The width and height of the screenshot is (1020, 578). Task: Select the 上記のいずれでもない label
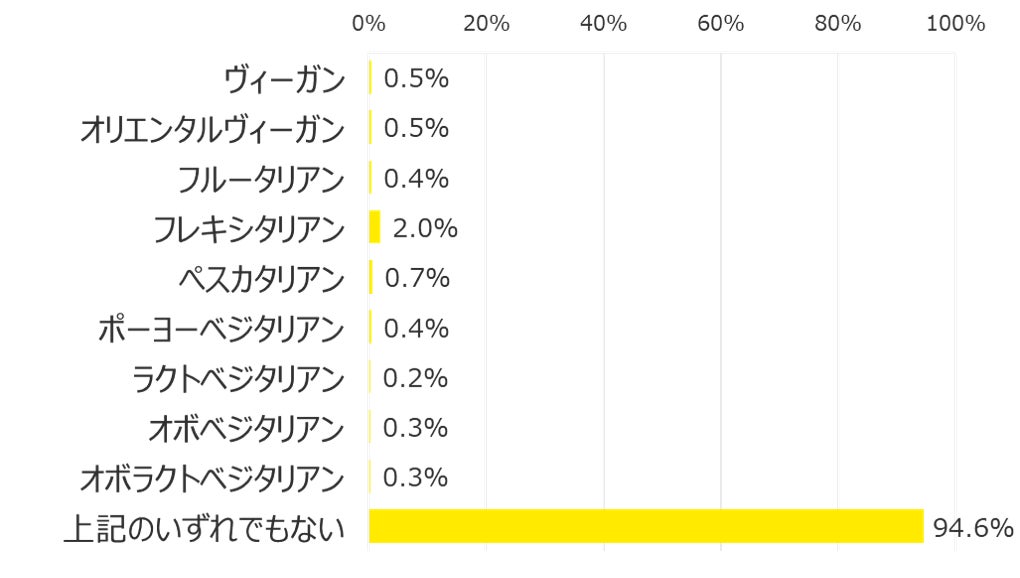(204, 528)
